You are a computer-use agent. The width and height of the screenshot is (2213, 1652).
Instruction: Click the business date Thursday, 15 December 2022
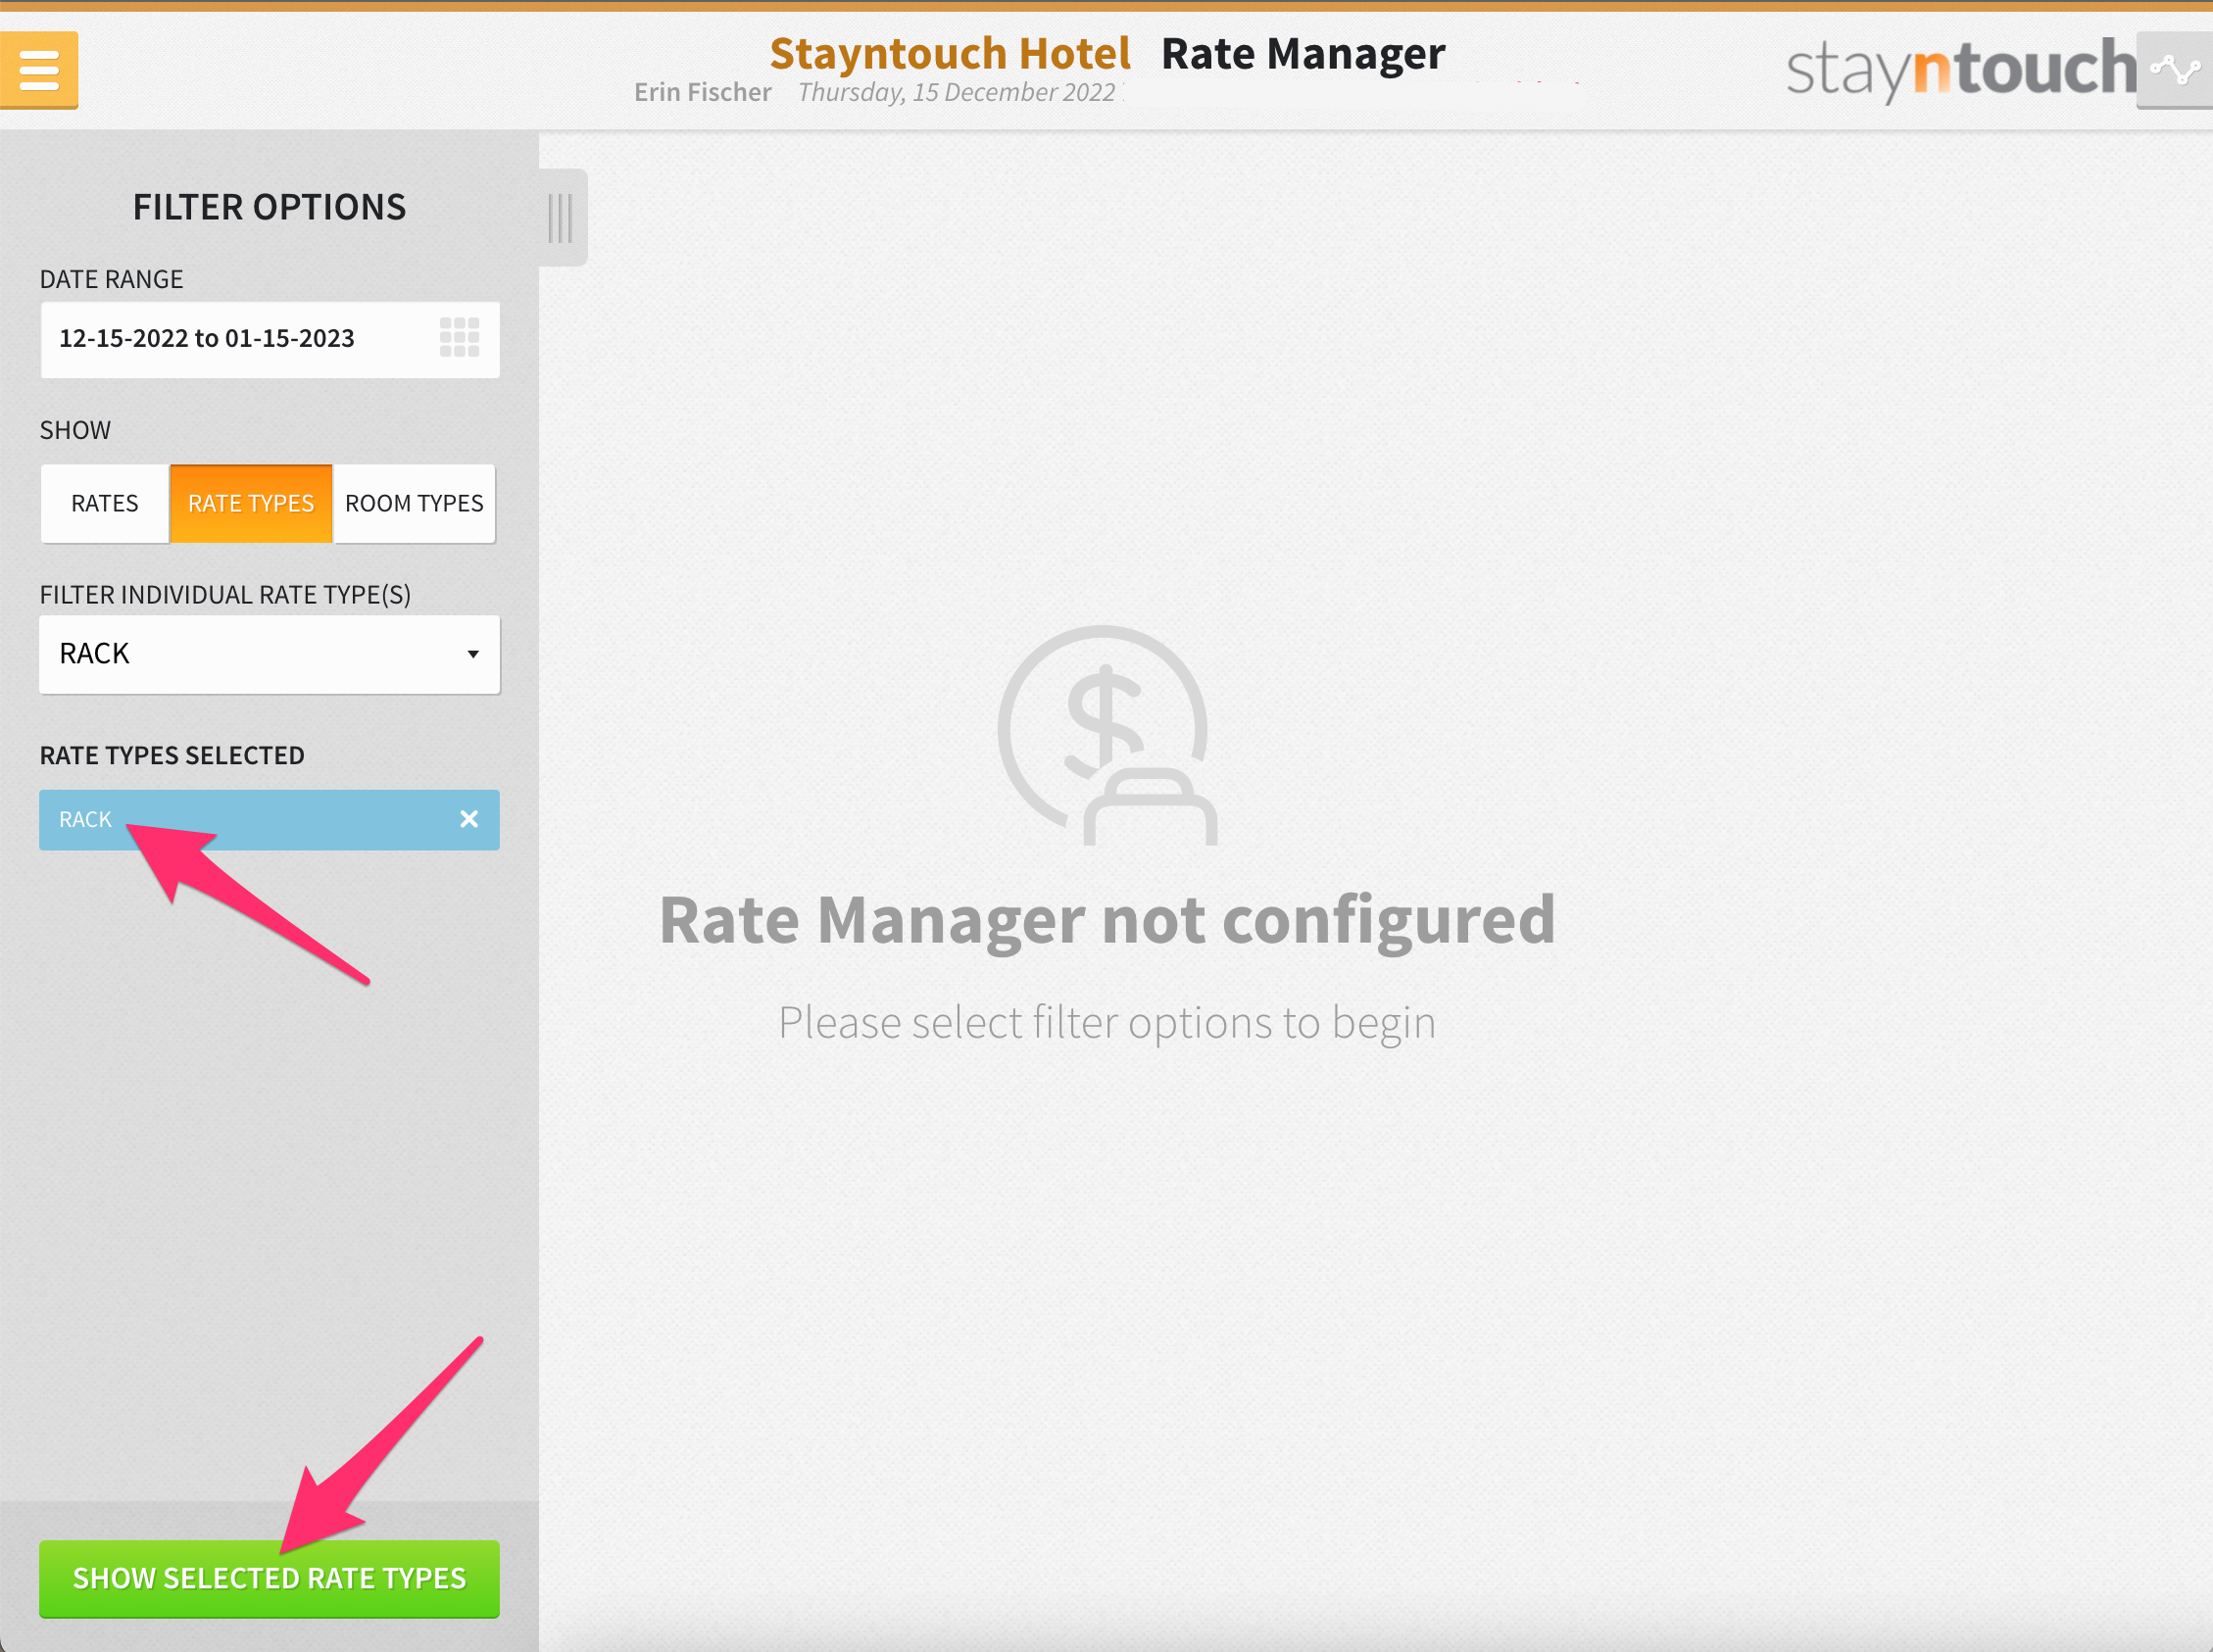pos(956,92)
